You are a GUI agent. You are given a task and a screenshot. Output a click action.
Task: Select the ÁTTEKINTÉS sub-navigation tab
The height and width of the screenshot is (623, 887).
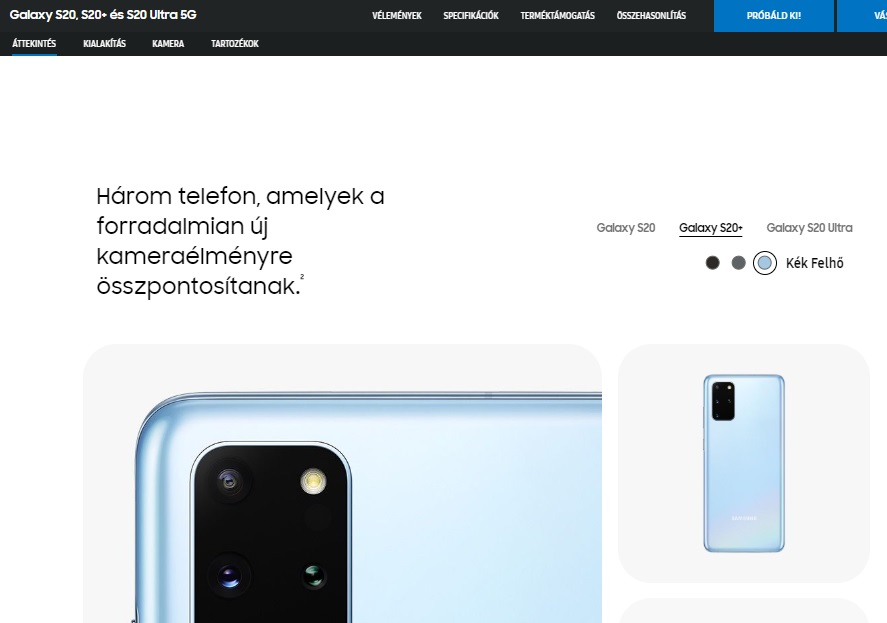click(x=34, y=44)
